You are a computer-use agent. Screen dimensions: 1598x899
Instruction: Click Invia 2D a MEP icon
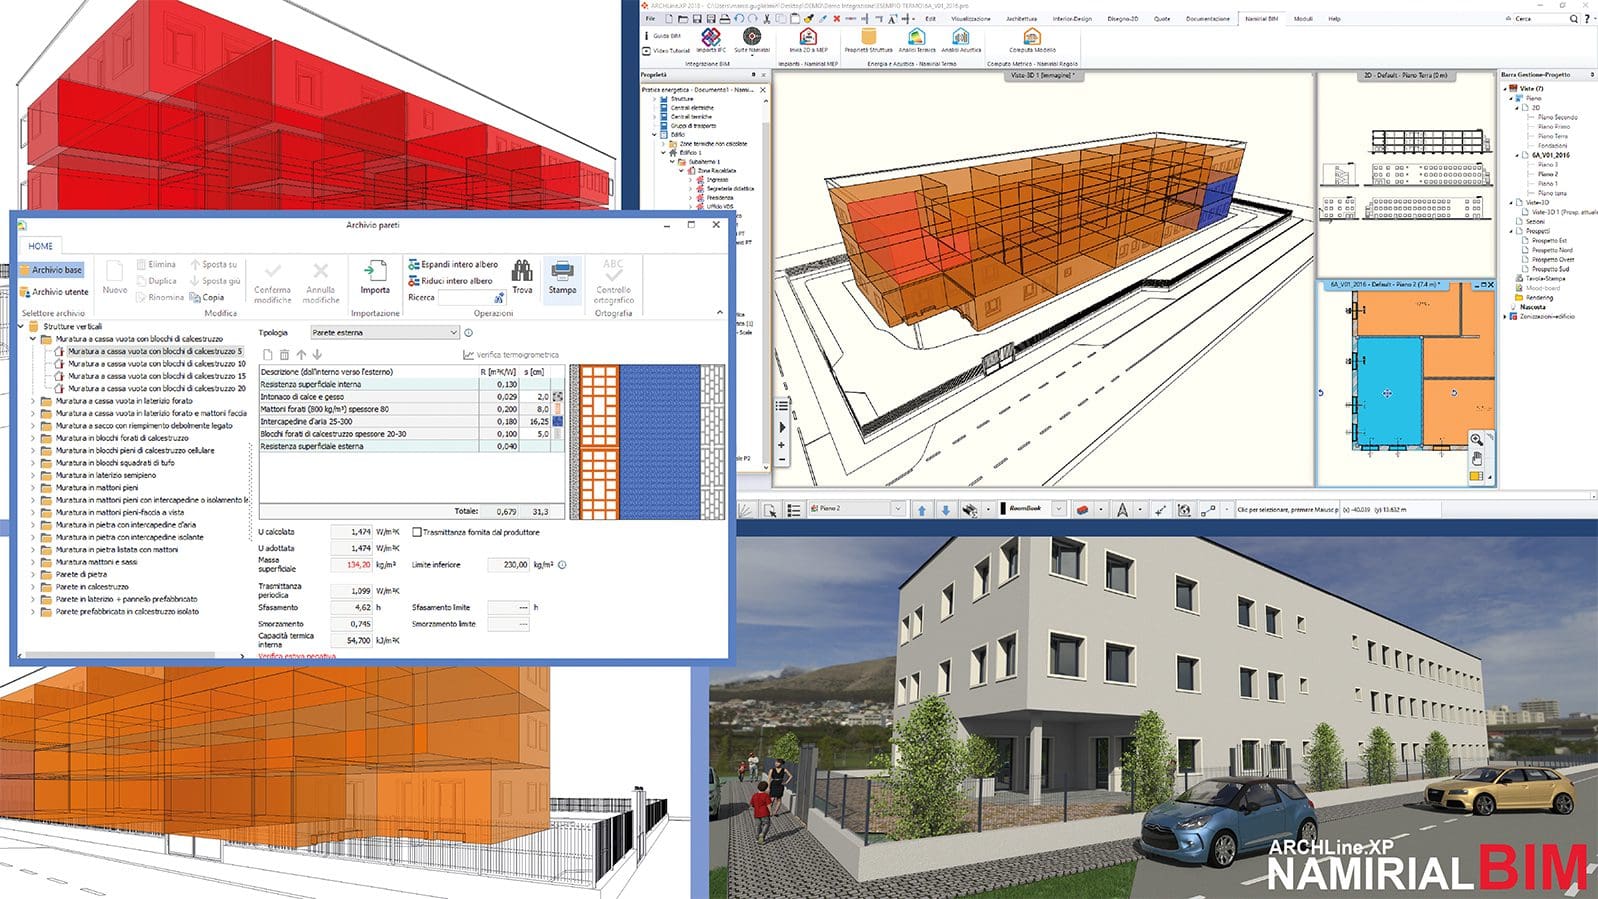808,36
